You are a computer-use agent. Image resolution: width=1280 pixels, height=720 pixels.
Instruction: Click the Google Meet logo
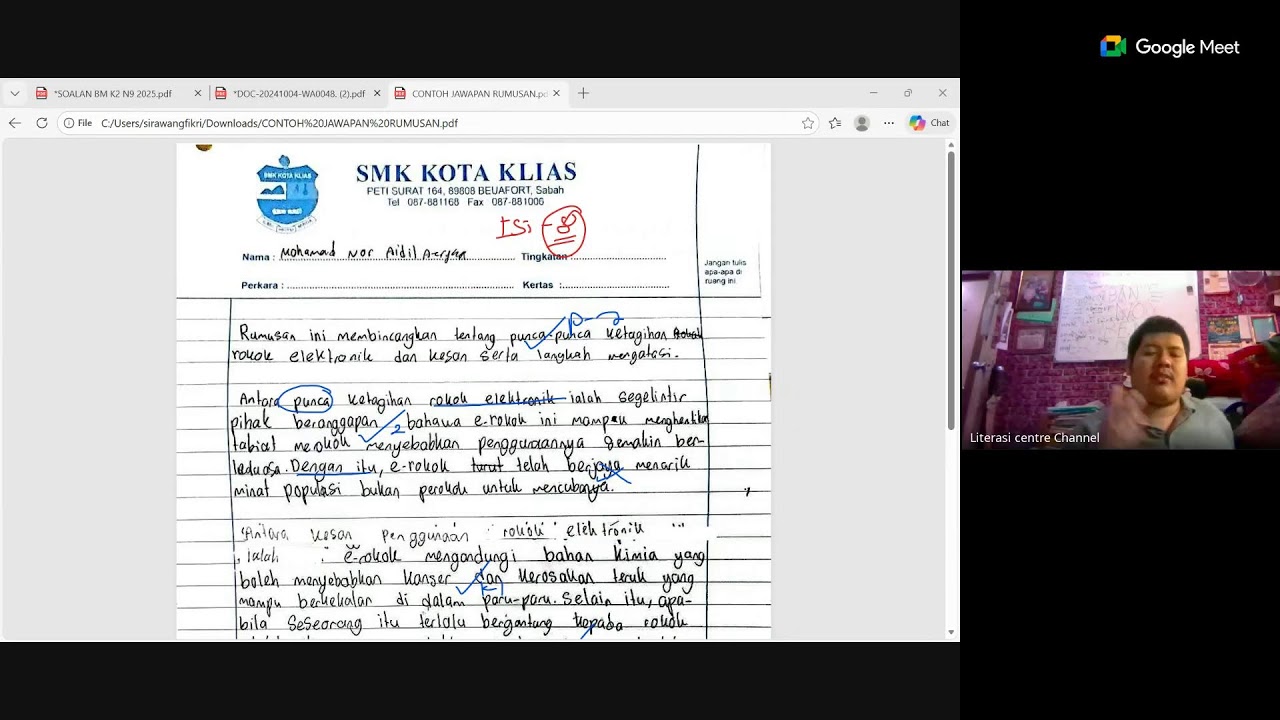(x=1169, y=47)
